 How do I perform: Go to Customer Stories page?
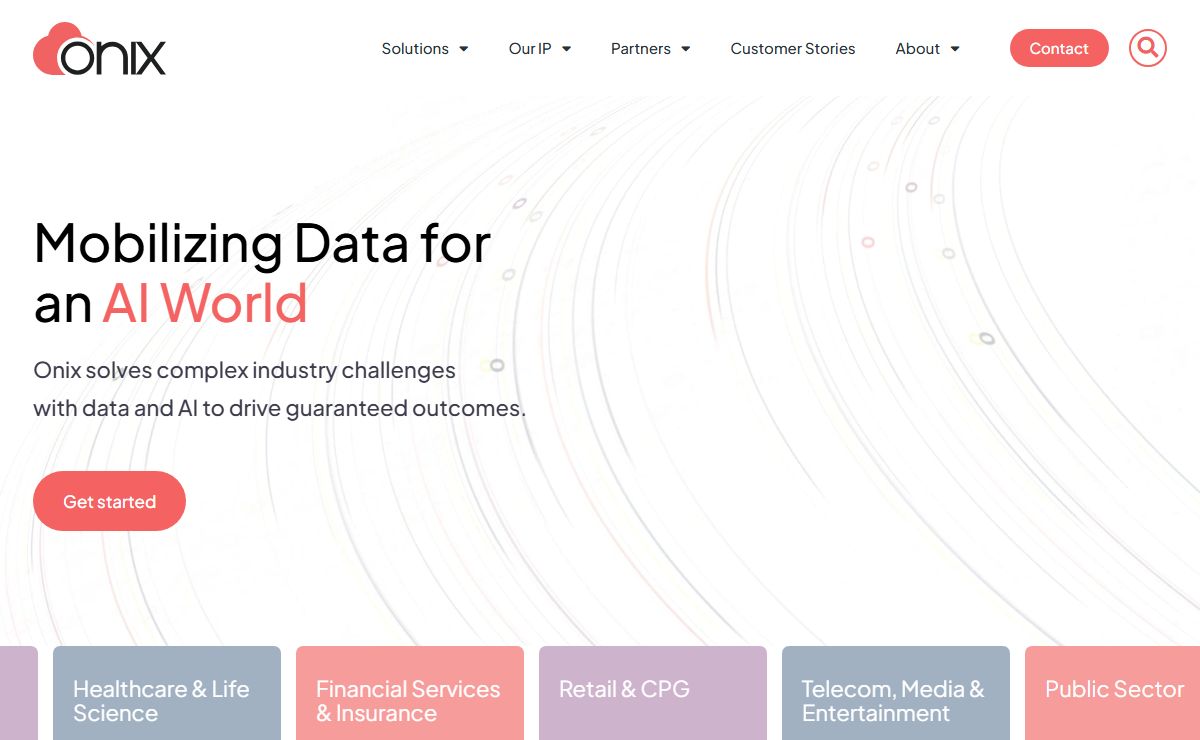[793, 49]
